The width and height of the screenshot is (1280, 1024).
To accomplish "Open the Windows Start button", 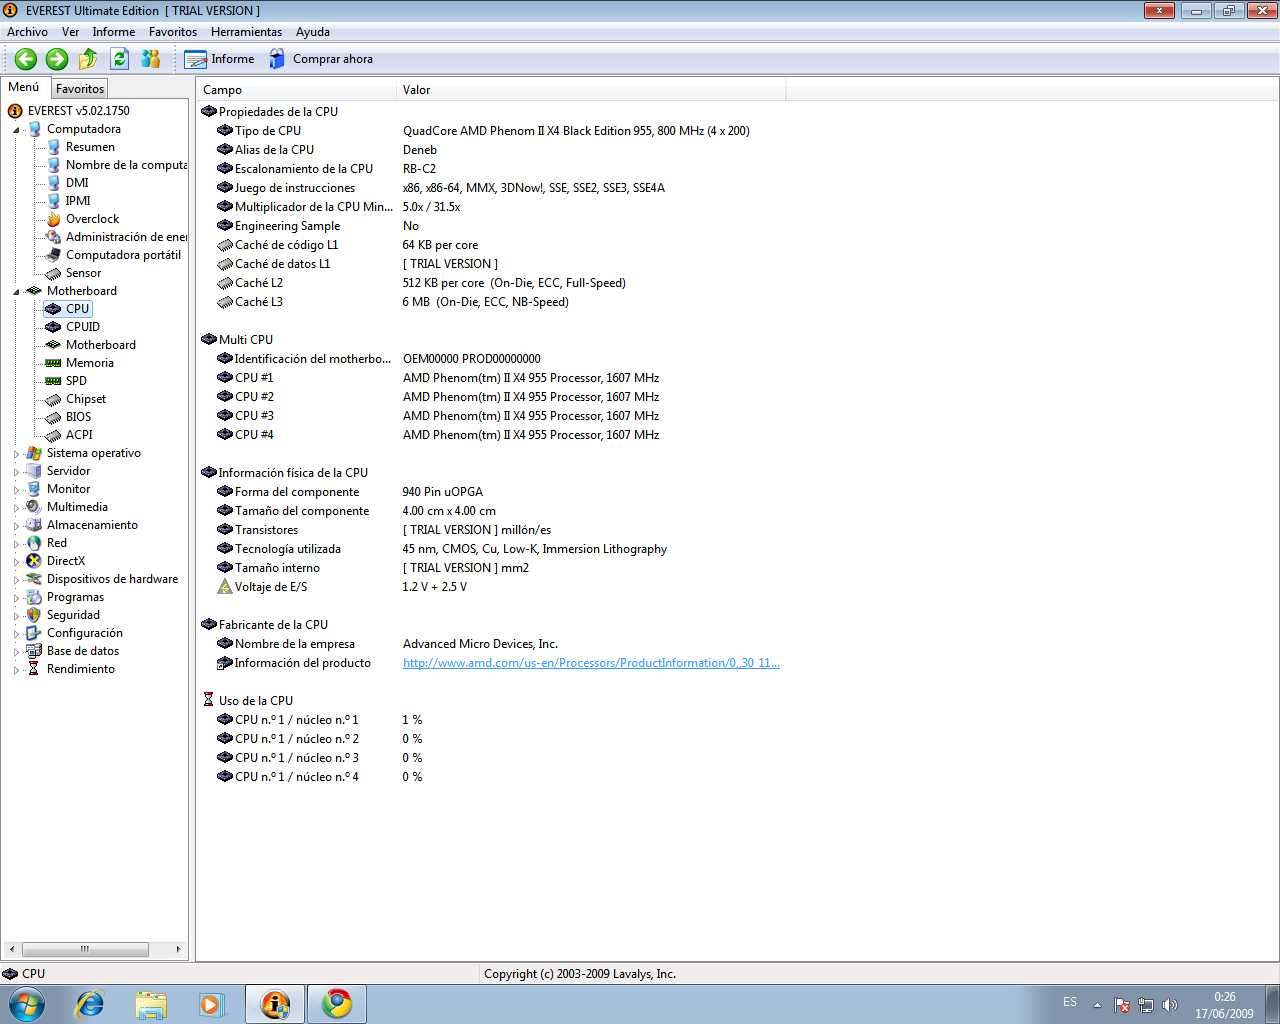I will (25, 1004).
